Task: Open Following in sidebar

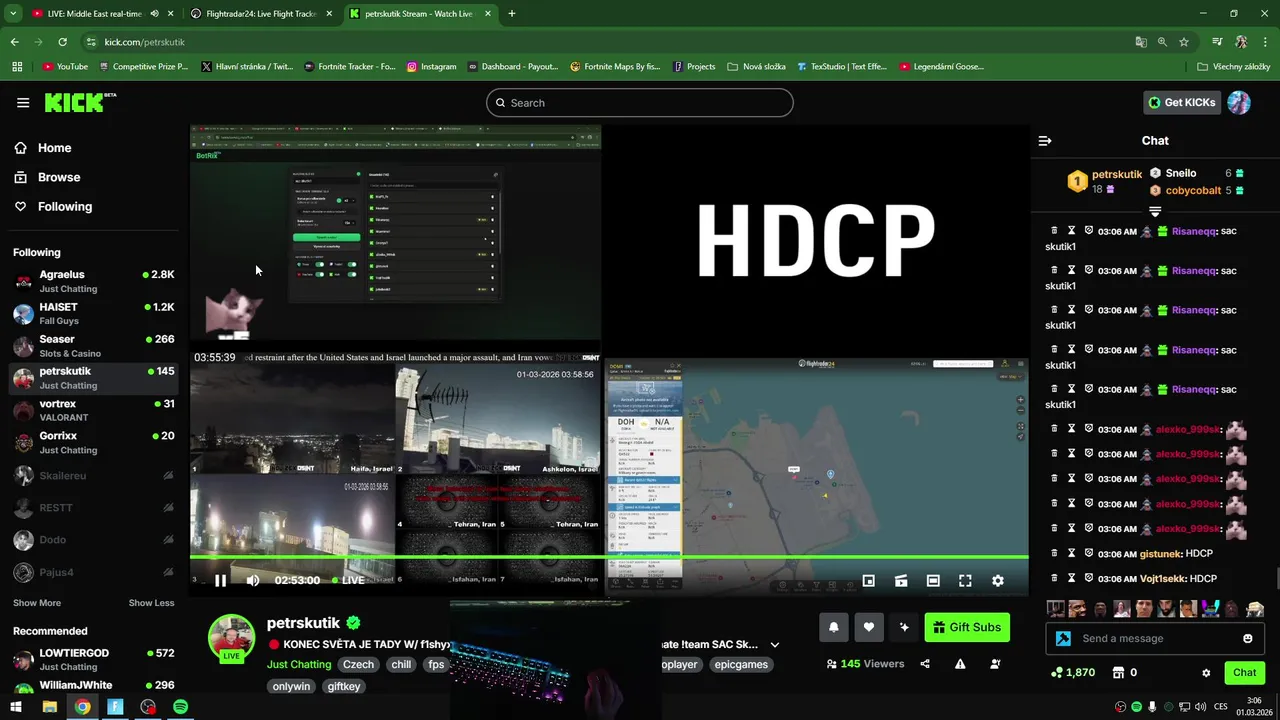Action: tap(64, 206)
